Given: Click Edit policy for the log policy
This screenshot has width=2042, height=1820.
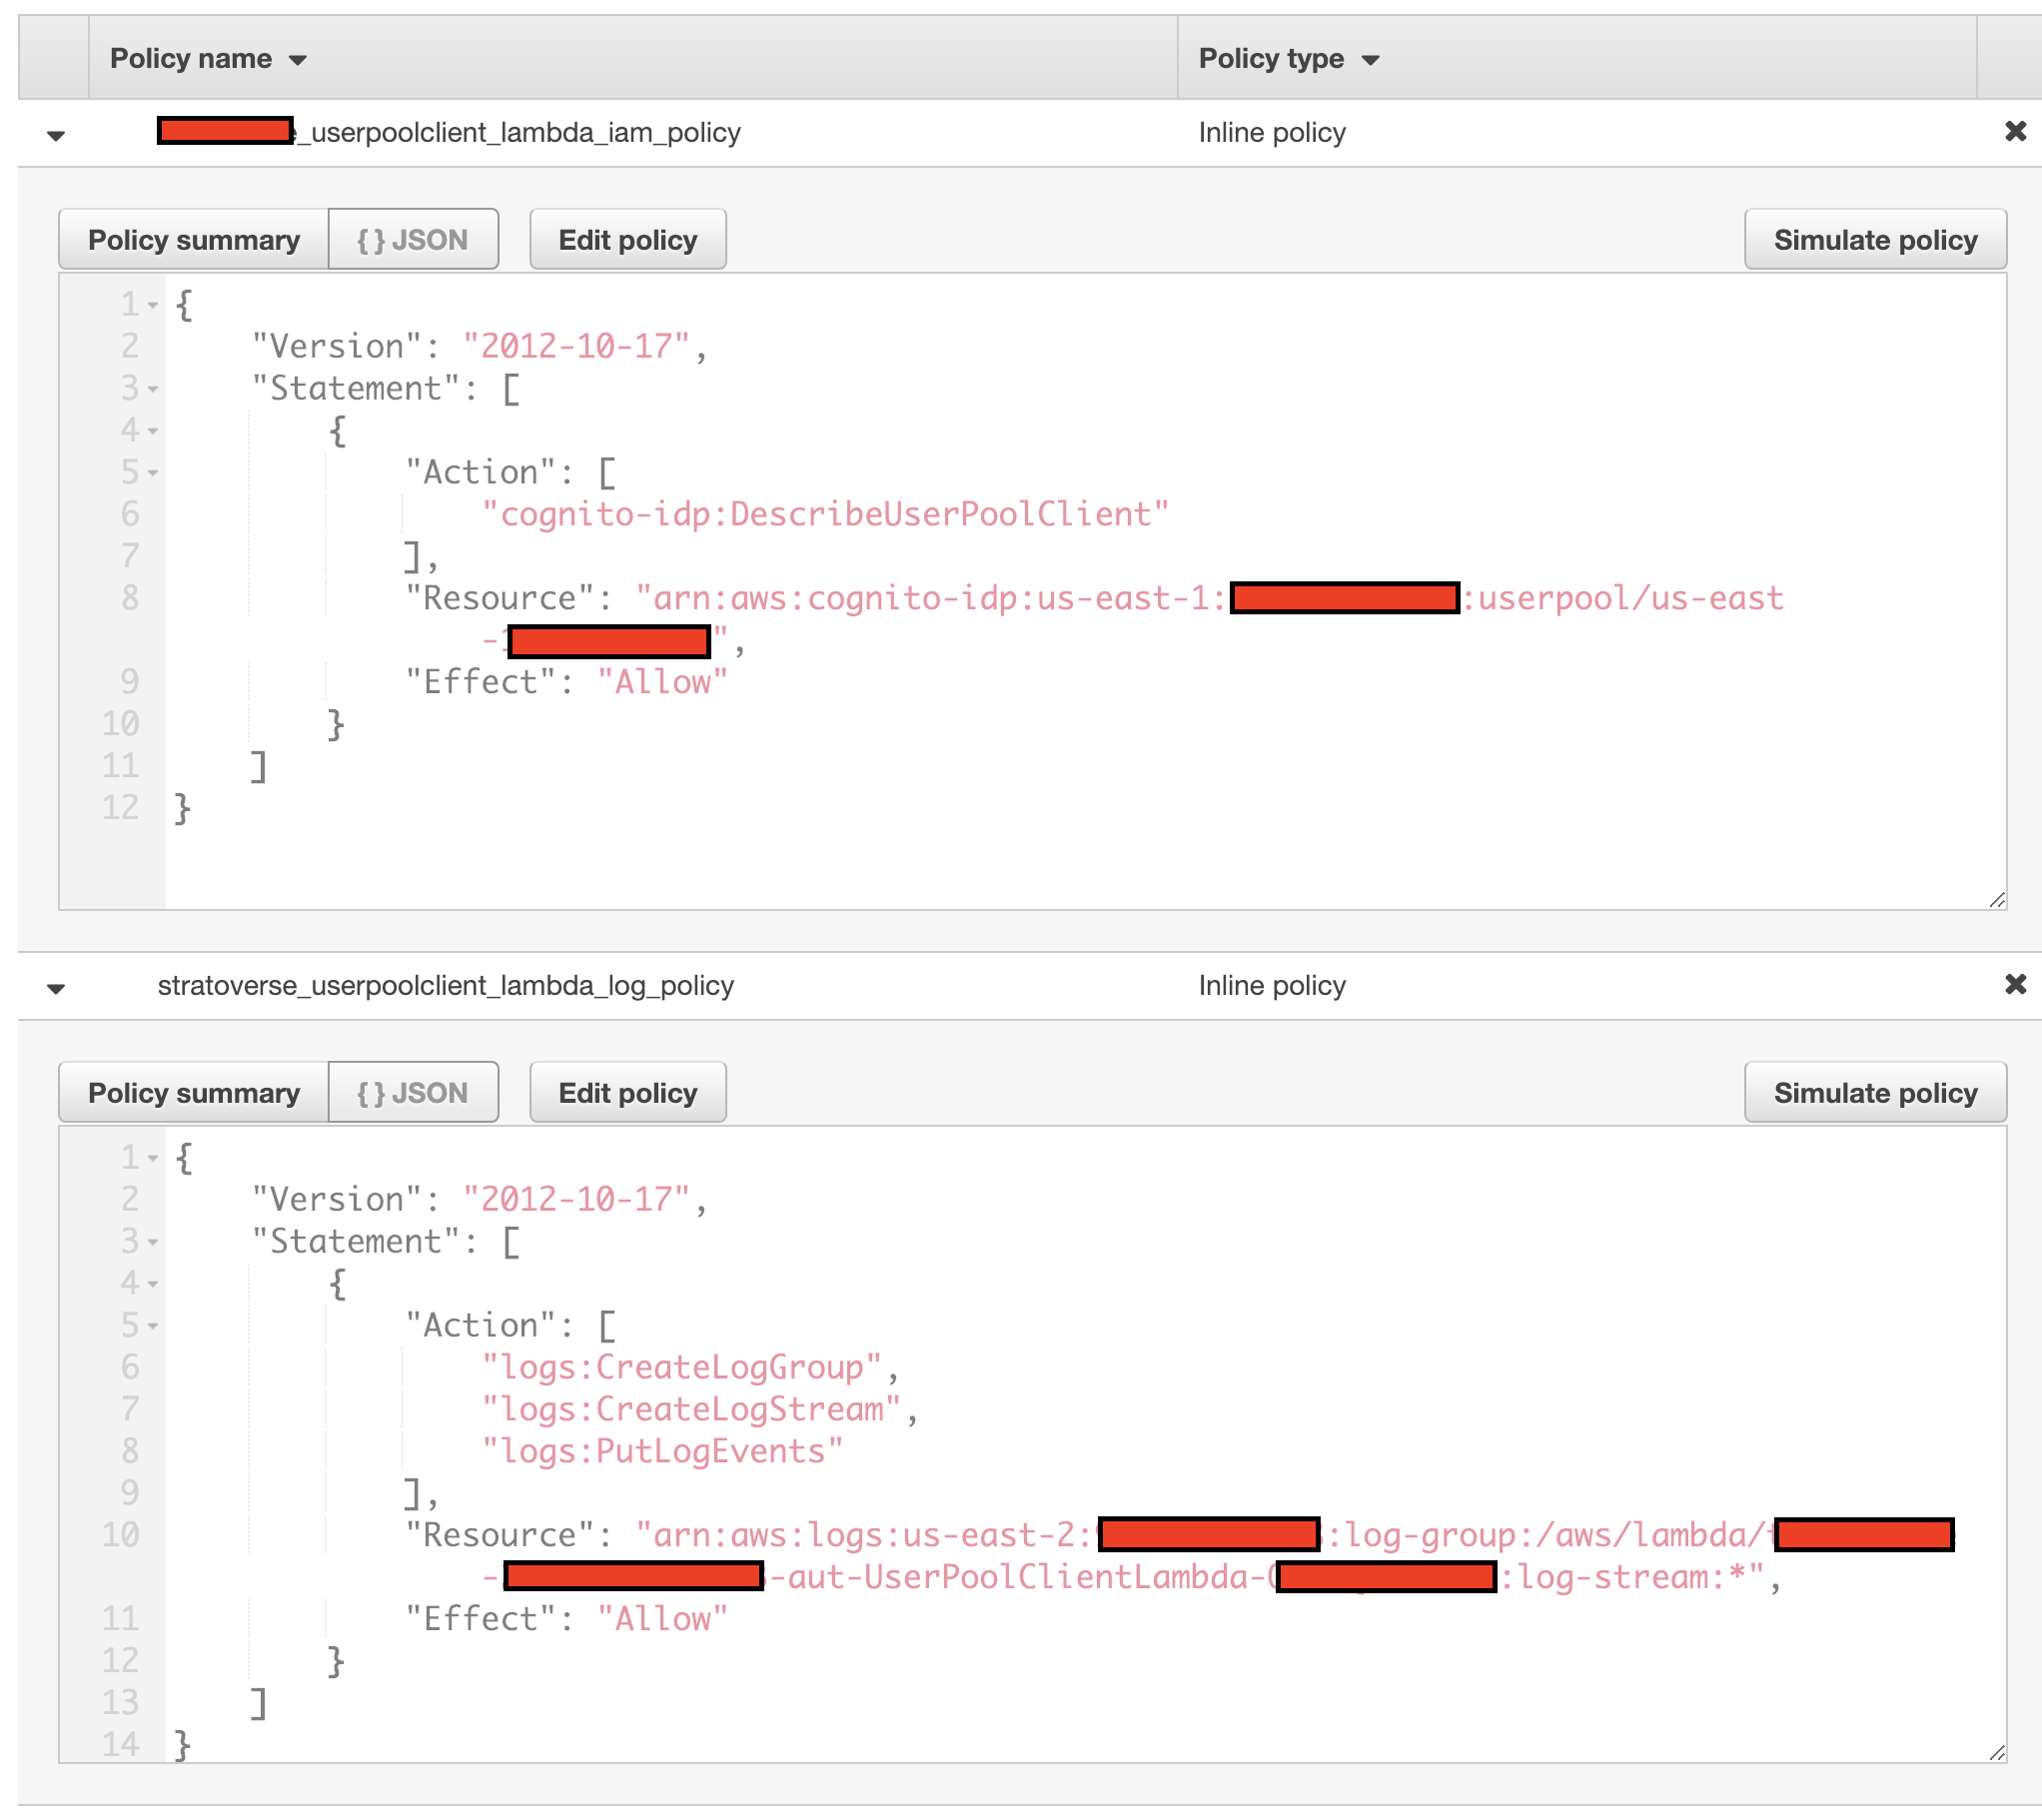Looking at the screenshot, I should click(x=628, y=1093).
